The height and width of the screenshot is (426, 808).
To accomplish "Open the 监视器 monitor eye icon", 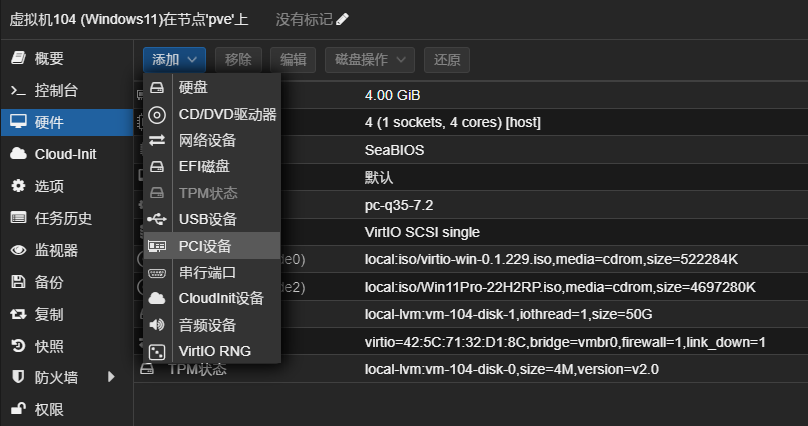I will 17,250.
